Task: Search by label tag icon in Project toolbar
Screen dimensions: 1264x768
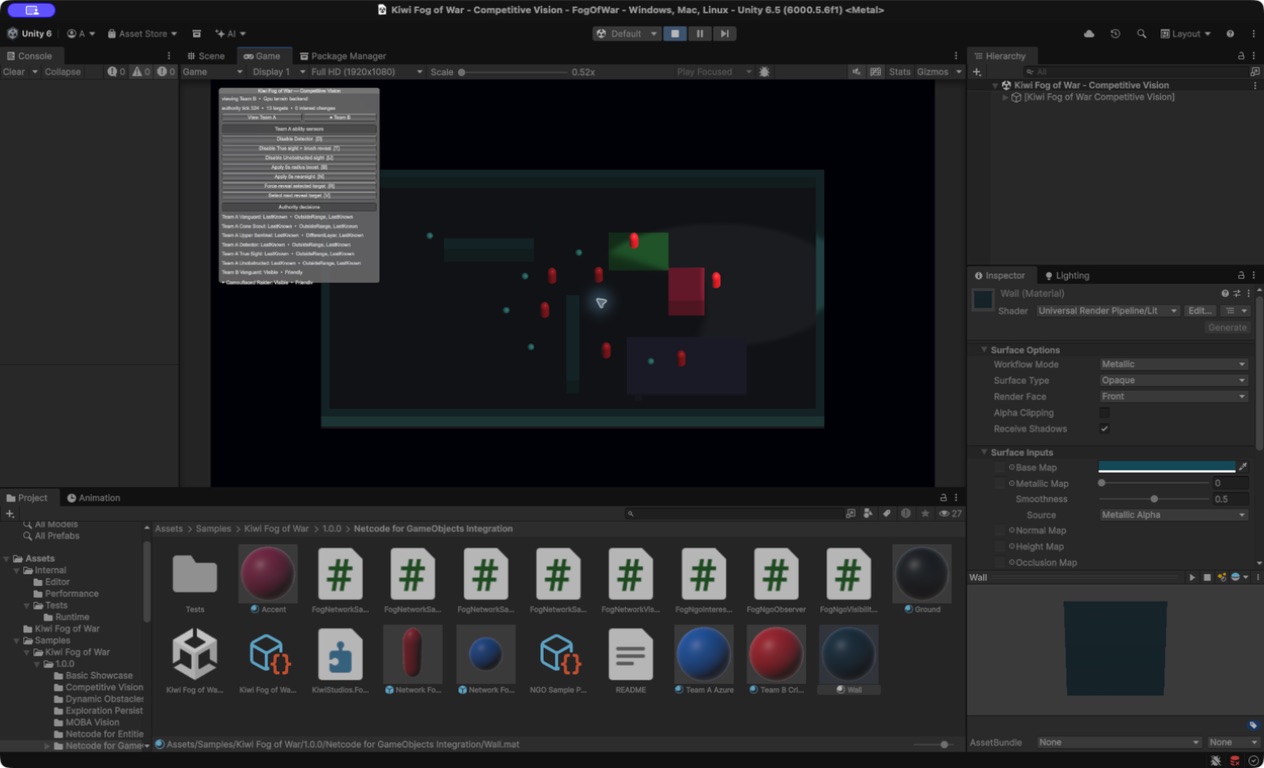Action: point(887,513)
